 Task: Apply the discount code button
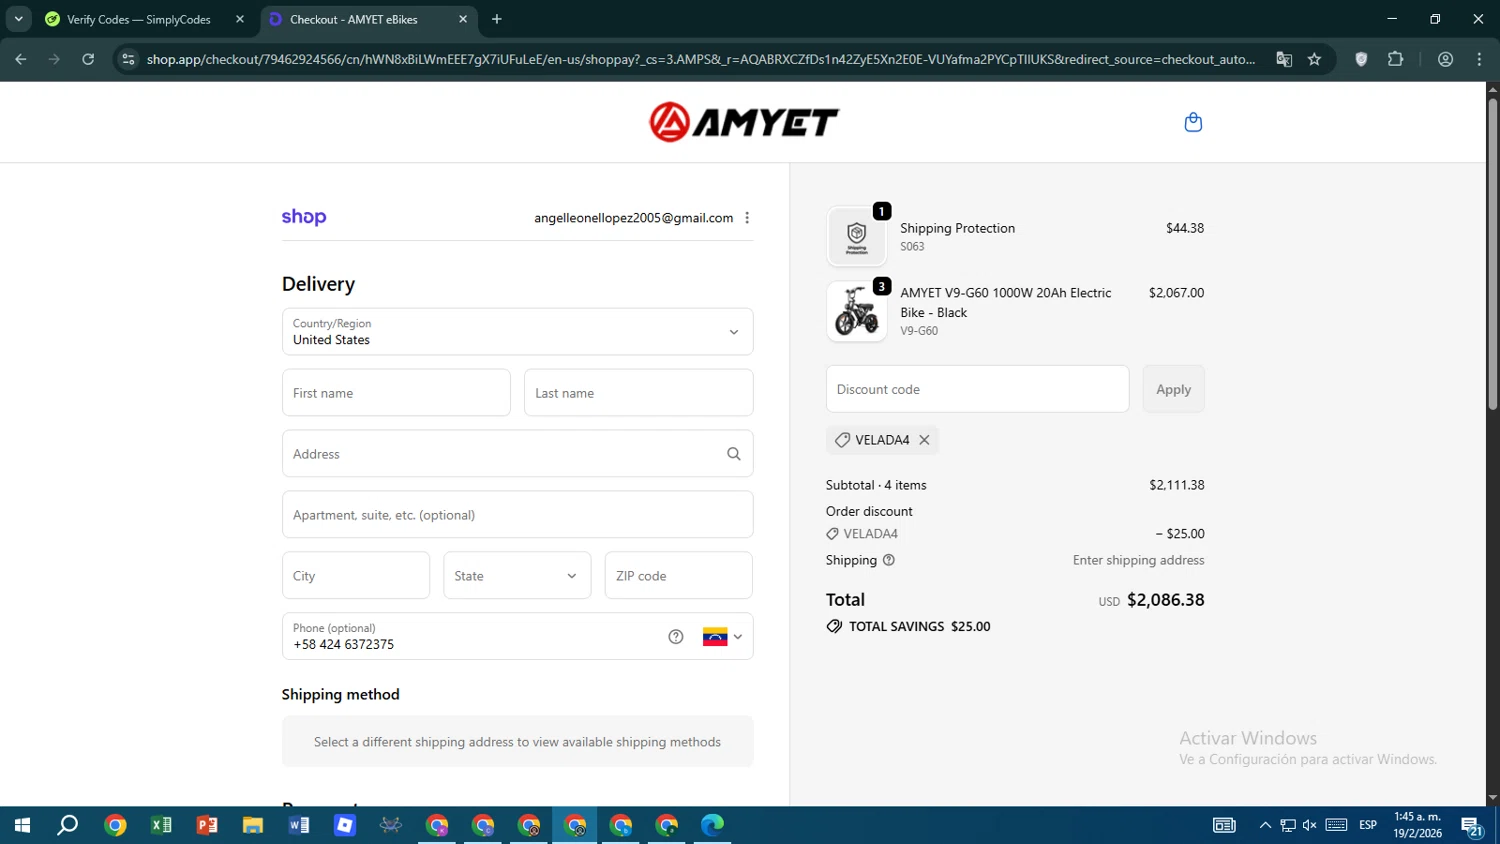coord(1174,389)
